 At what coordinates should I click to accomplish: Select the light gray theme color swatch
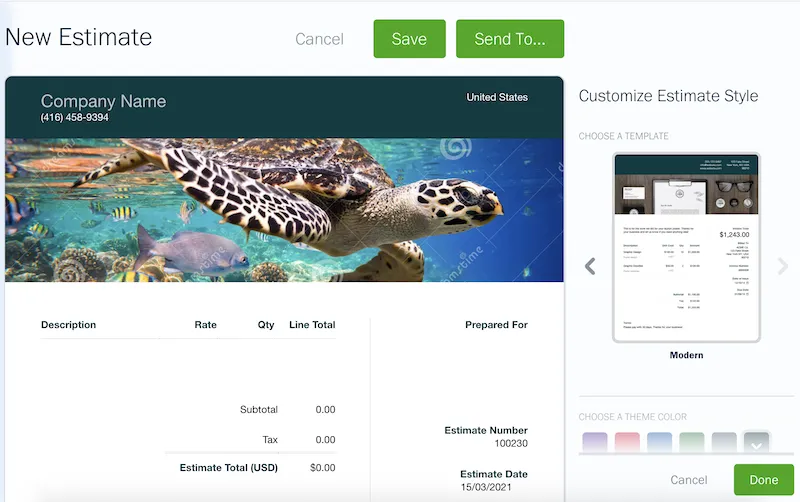[724, 442]
